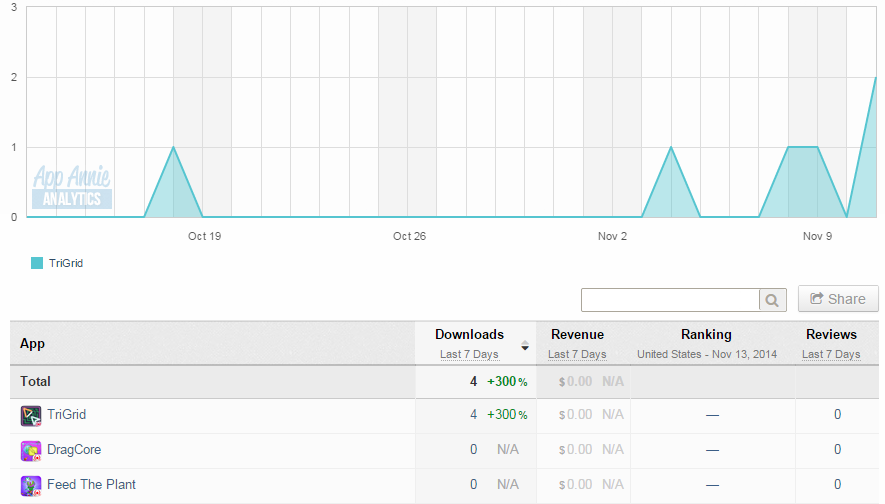Click the Ranking column header
Screen dimensions: 885x504
click(706, 334)
